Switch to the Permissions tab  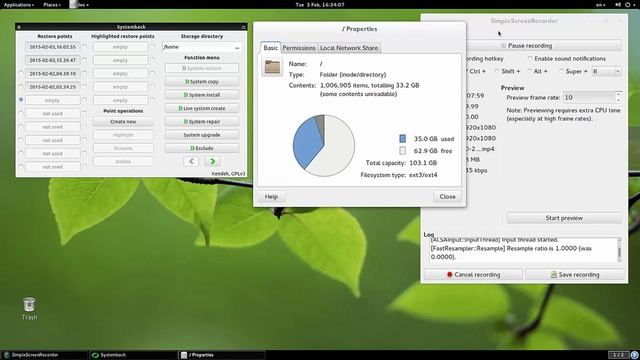(x=299, y=48)
